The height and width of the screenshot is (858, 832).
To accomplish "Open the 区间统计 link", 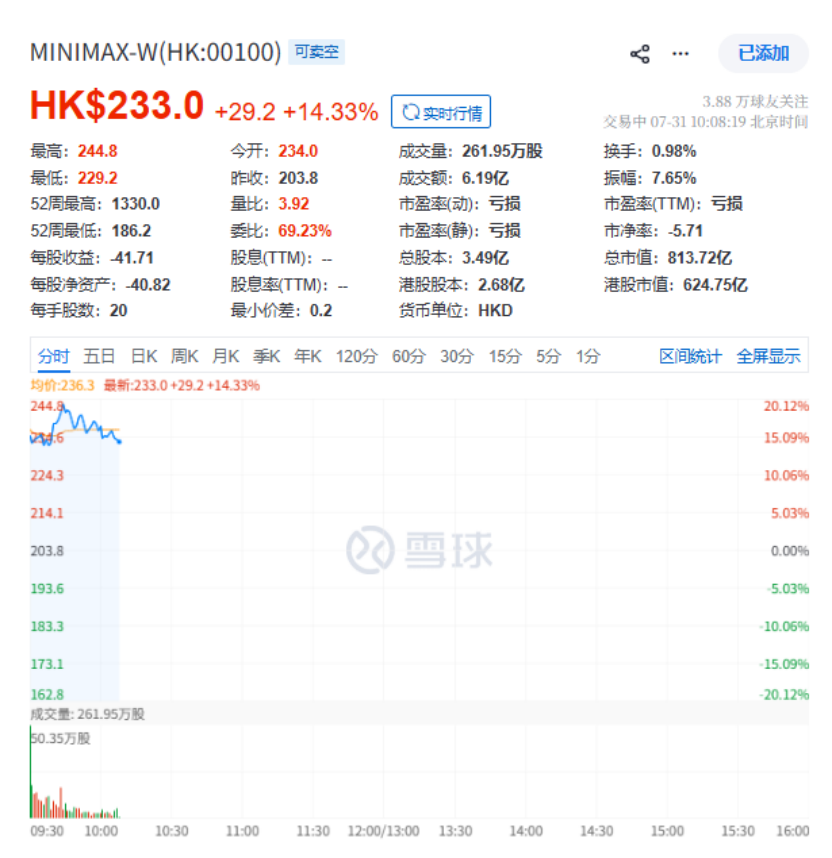I will 690,356.
